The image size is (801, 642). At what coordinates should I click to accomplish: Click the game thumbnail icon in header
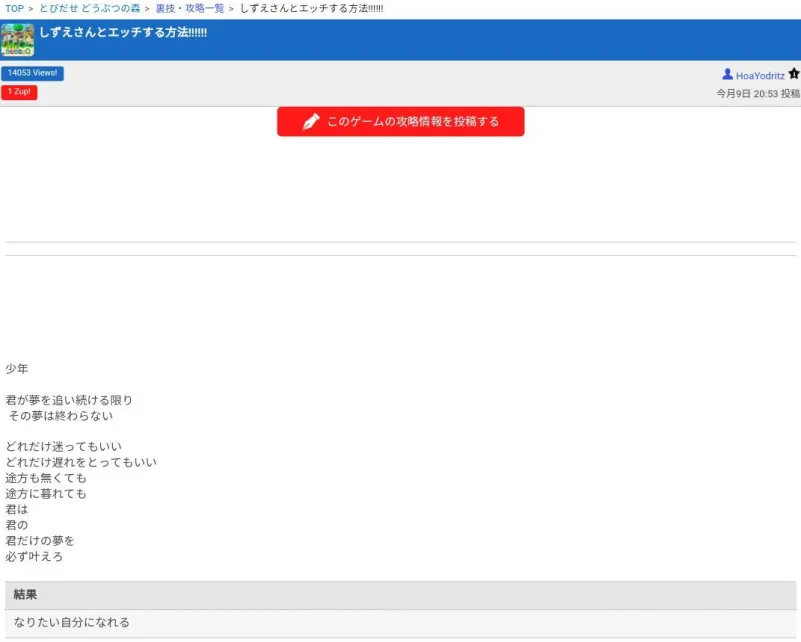pyautogui.click(x=17, y=39)
